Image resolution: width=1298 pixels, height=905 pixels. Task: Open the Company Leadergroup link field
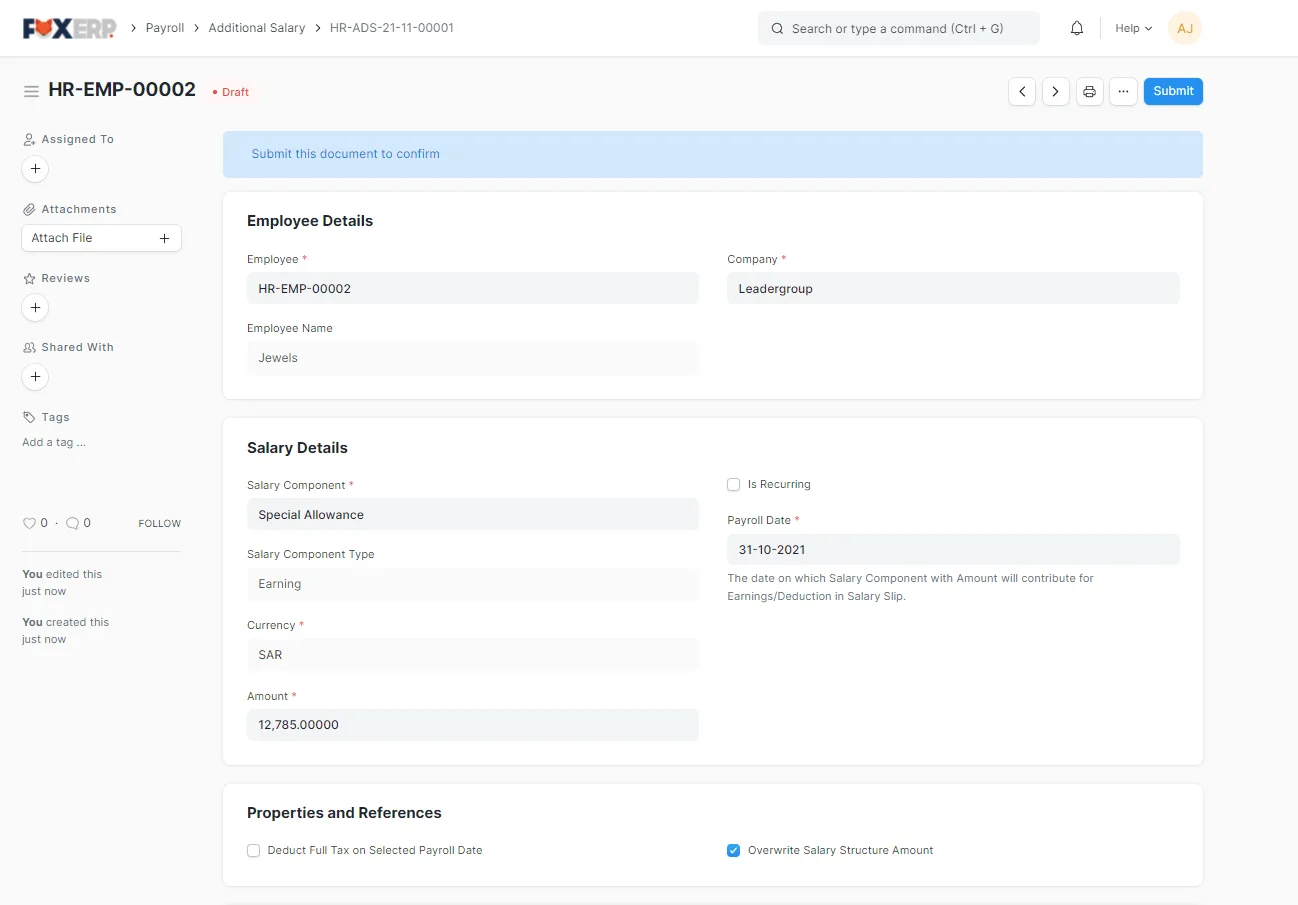[953, 288]
